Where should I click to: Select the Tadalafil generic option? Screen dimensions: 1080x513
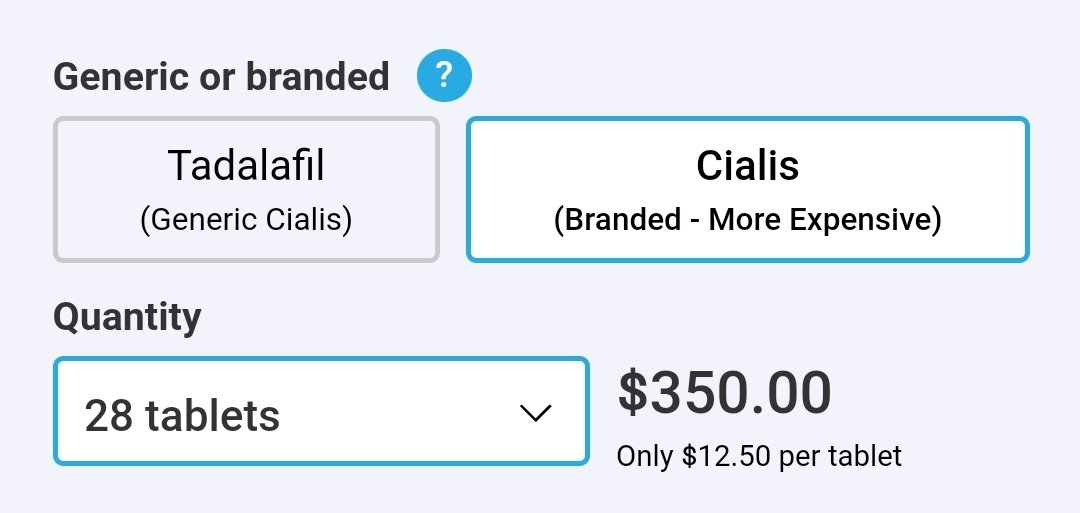pyautogui.click(x=246, y=189)
